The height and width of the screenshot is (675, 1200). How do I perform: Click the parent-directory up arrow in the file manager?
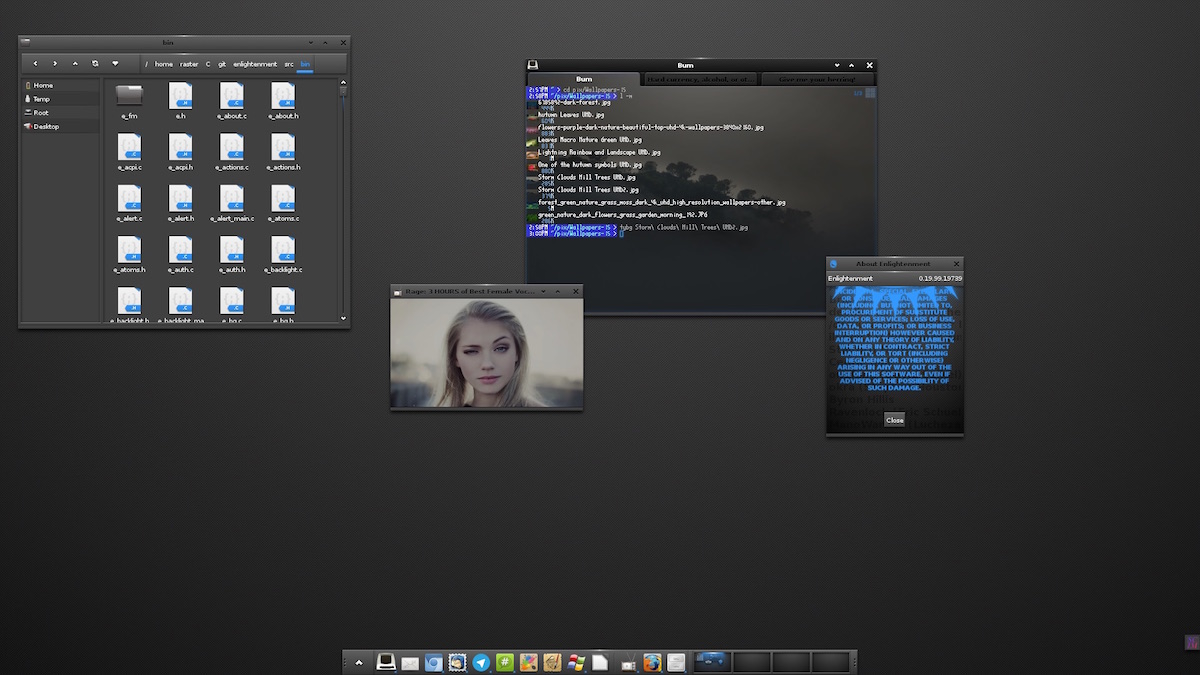[75, 63]
